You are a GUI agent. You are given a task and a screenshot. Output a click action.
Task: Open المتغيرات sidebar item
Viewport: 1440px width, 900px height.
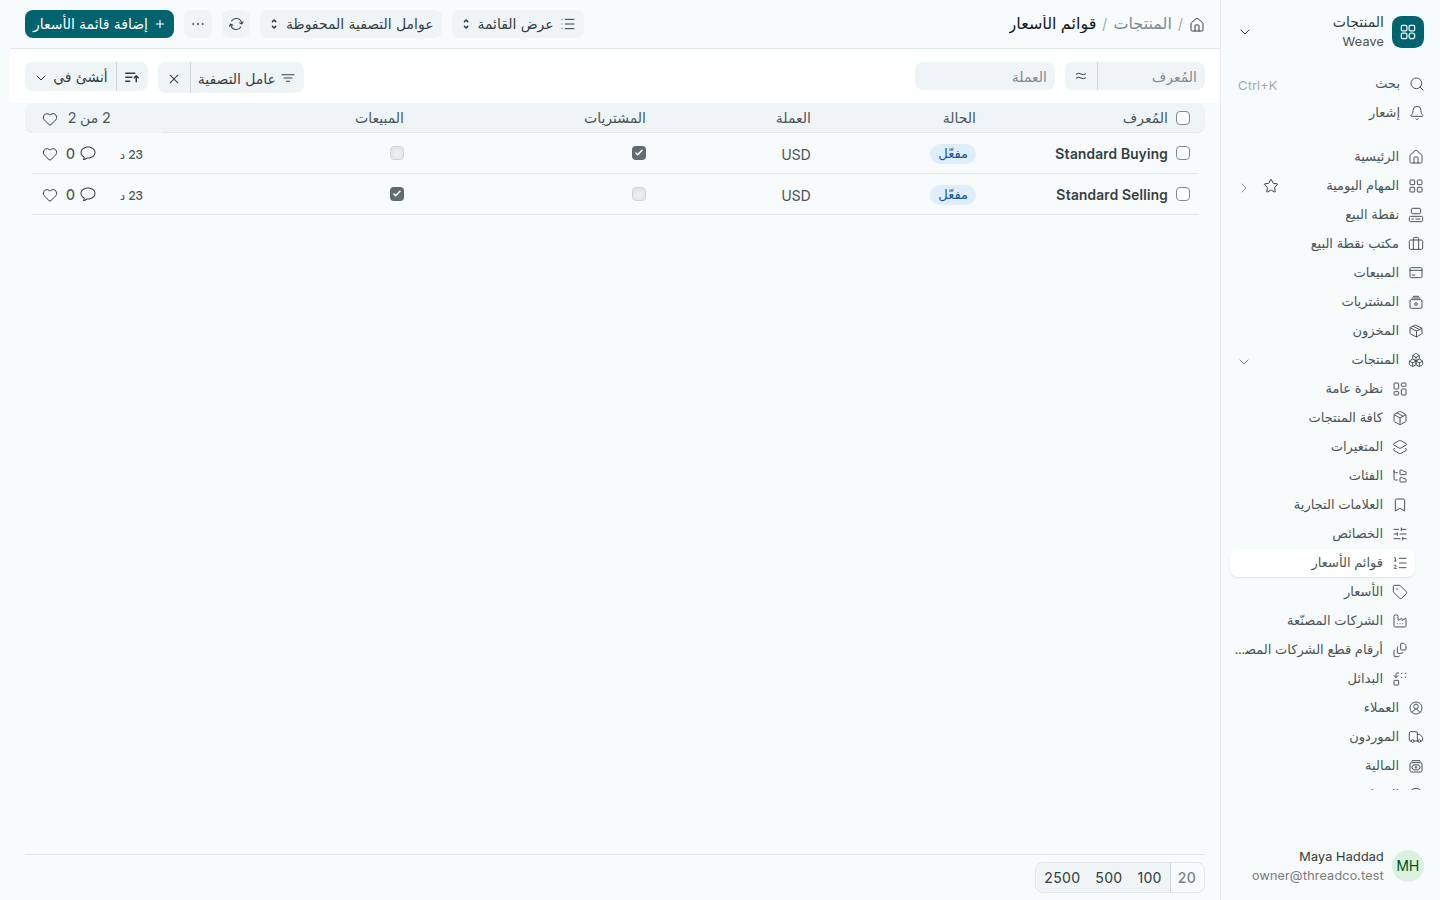click(x=1323, y=447)
